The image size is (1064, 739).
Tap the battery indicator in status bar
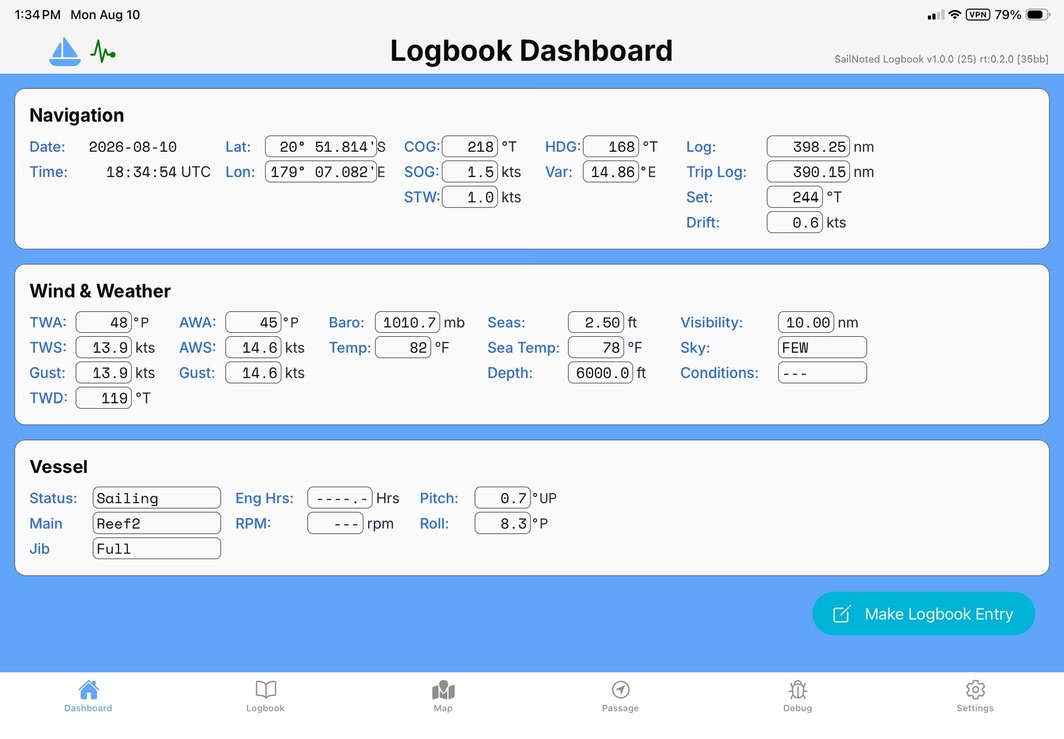(1038, 15)
